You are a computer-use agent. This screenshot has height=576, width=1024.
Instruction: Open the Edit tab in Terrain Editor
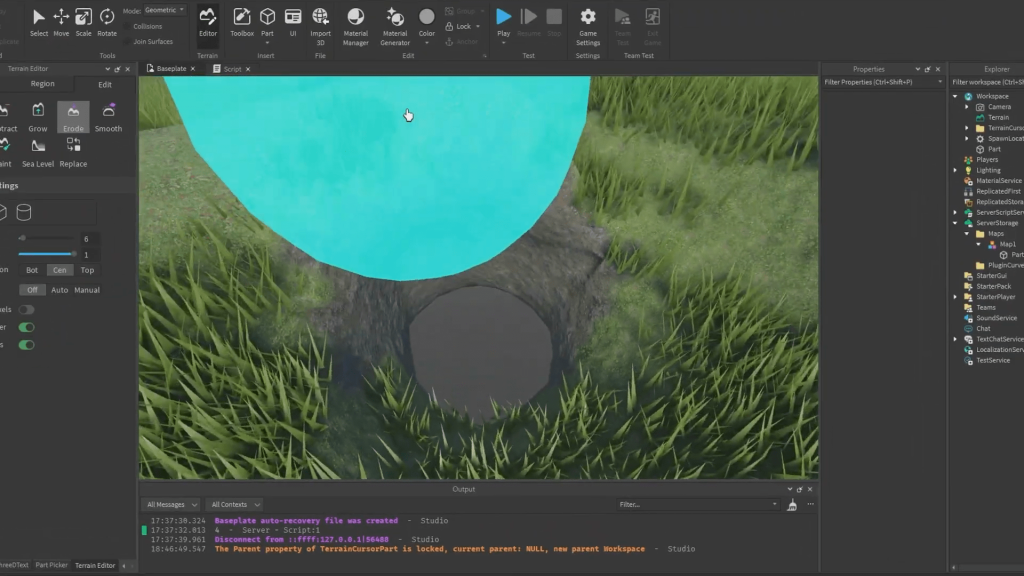point(104,84)
